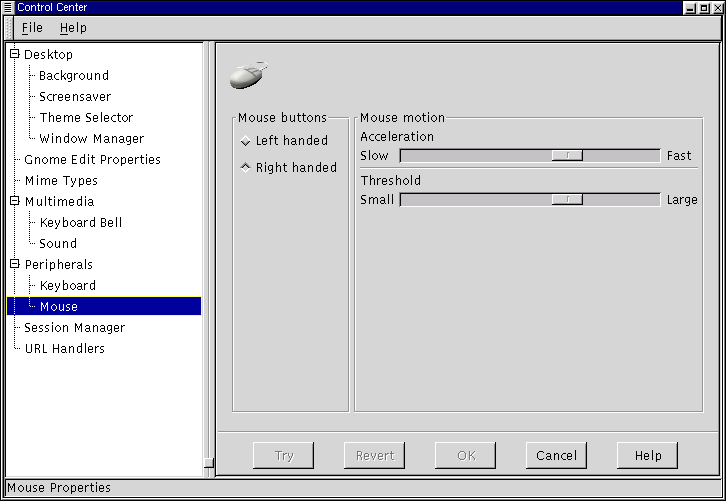Click the mouse icon in the properties panel

click(x=248, y=75)
